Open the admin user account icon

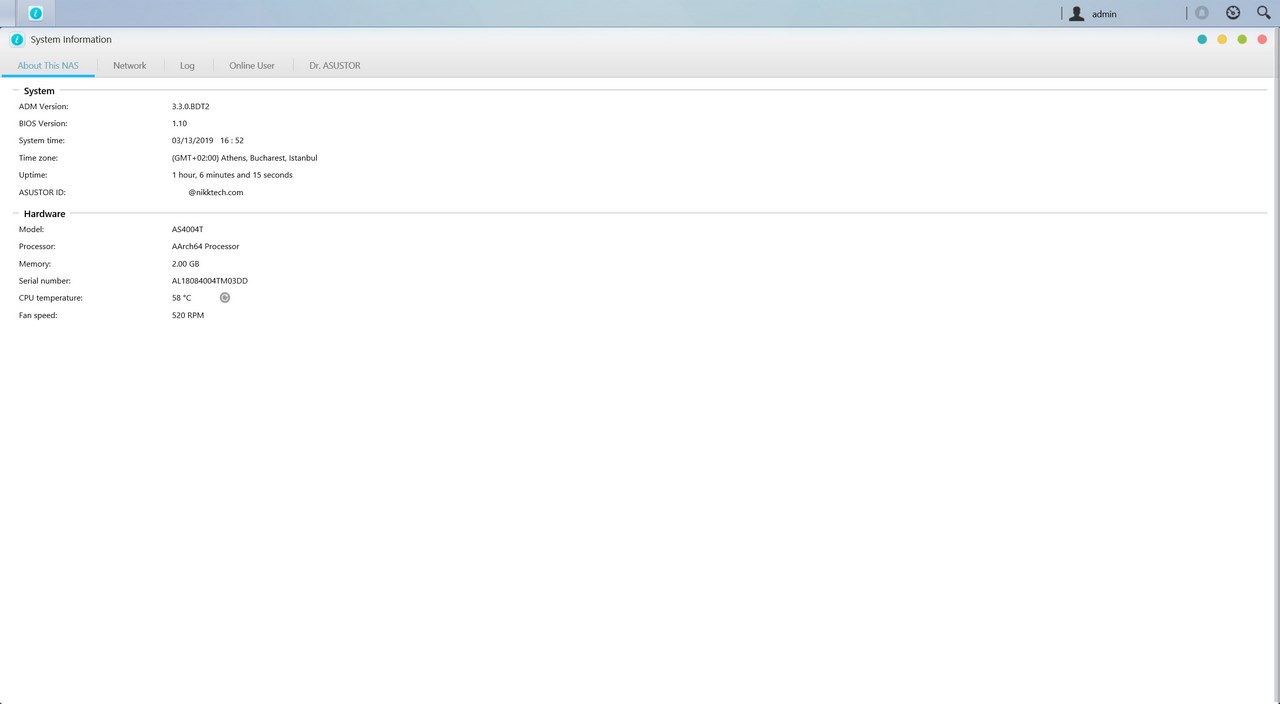(1076, 14)
